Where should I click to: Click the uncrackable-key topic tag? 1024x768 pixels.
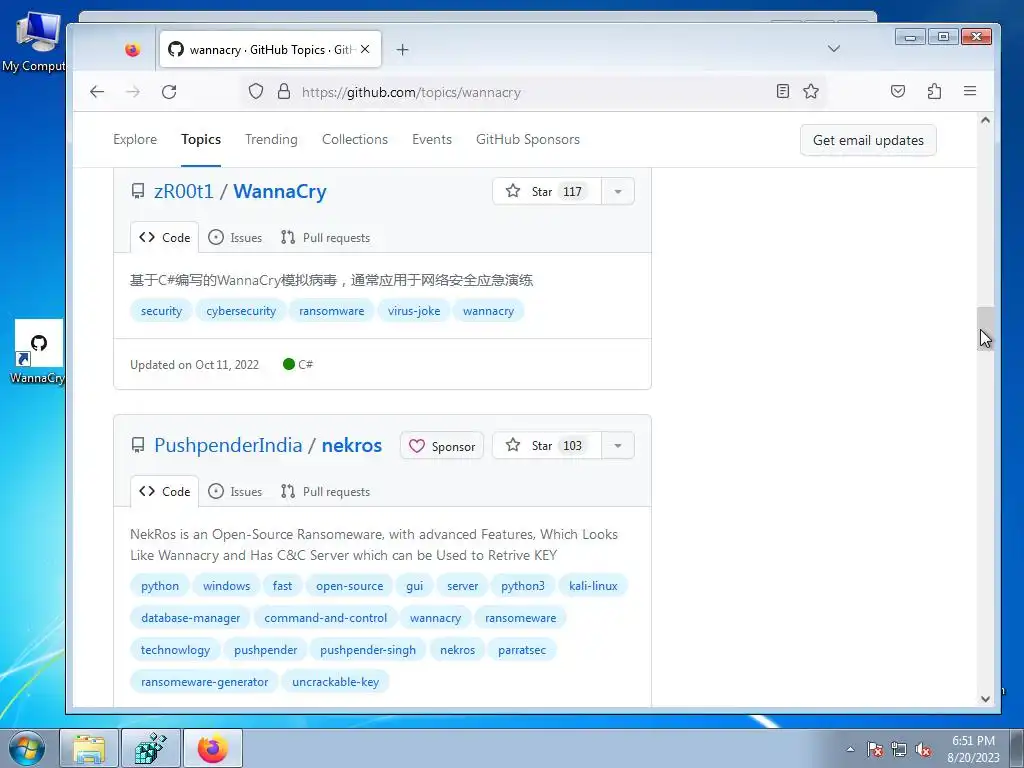point(336,682)
